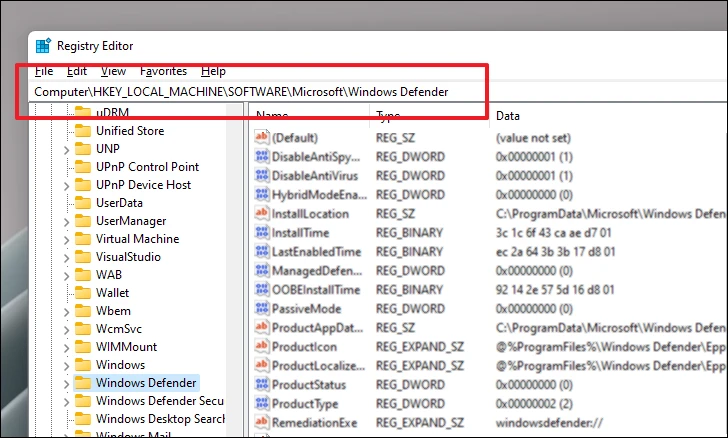
Task: Expand the WIMMount tree node
Action: 66,348
